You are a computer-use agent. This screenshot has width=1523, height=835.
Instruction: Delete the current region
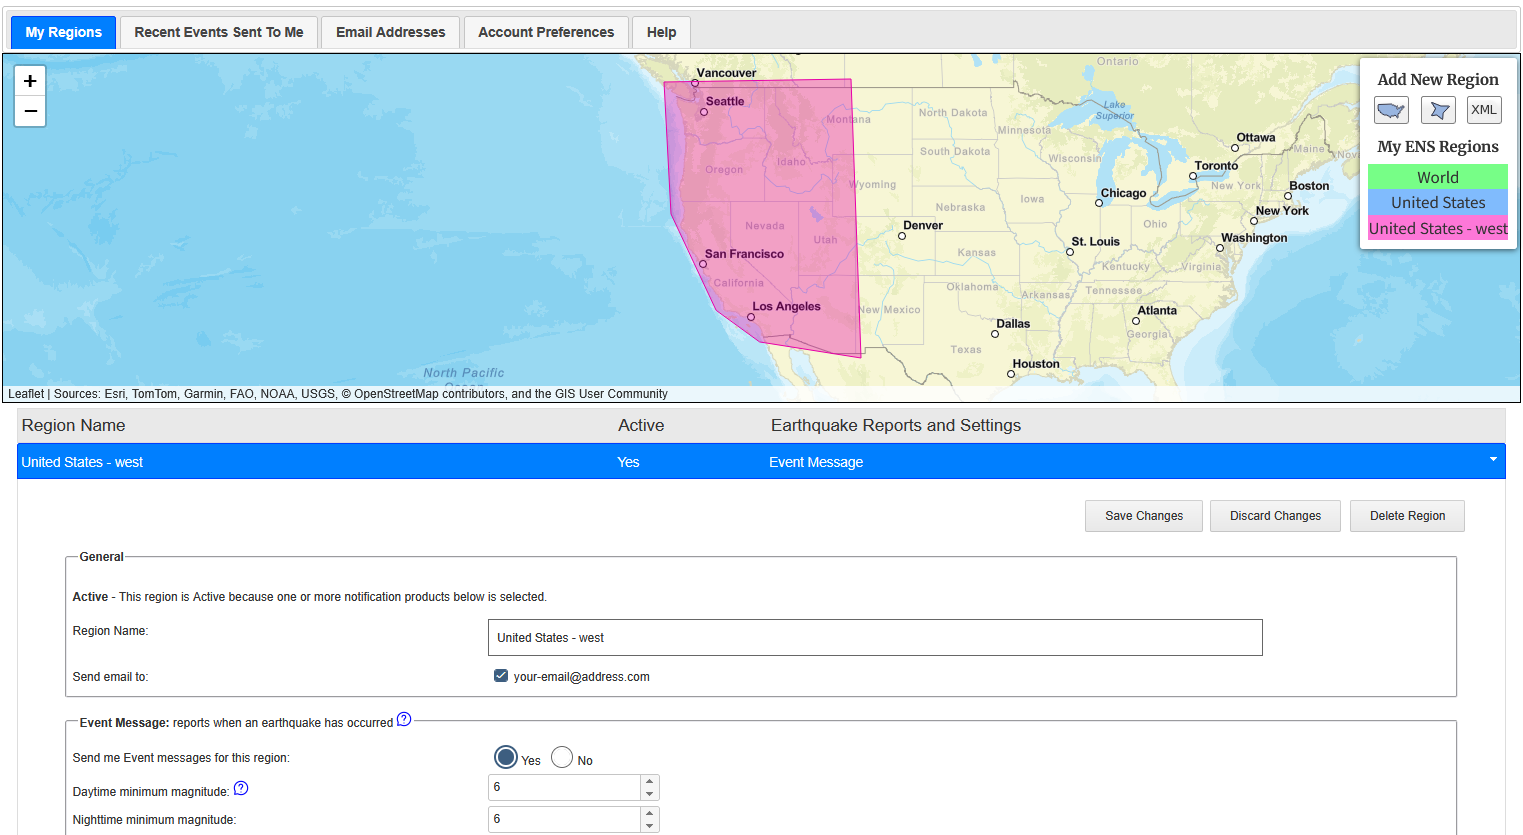coord(1407,515)
